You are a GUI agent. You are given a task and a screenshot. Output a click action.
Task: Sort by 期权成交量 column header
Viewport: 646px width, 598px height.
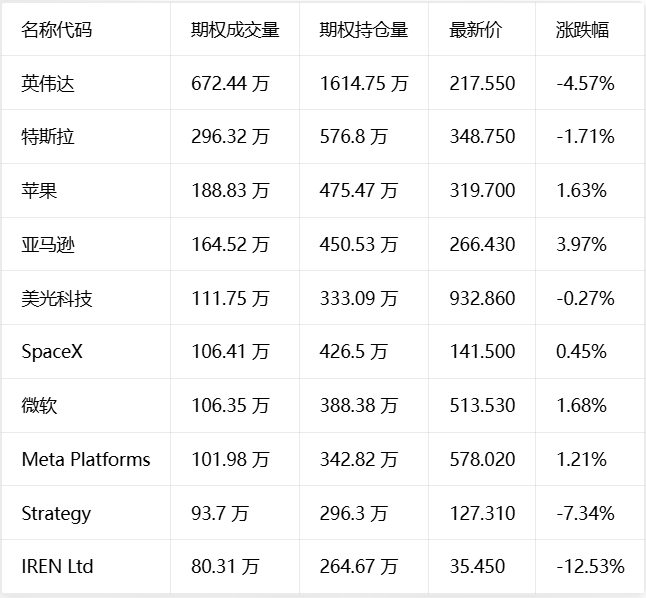235,30
